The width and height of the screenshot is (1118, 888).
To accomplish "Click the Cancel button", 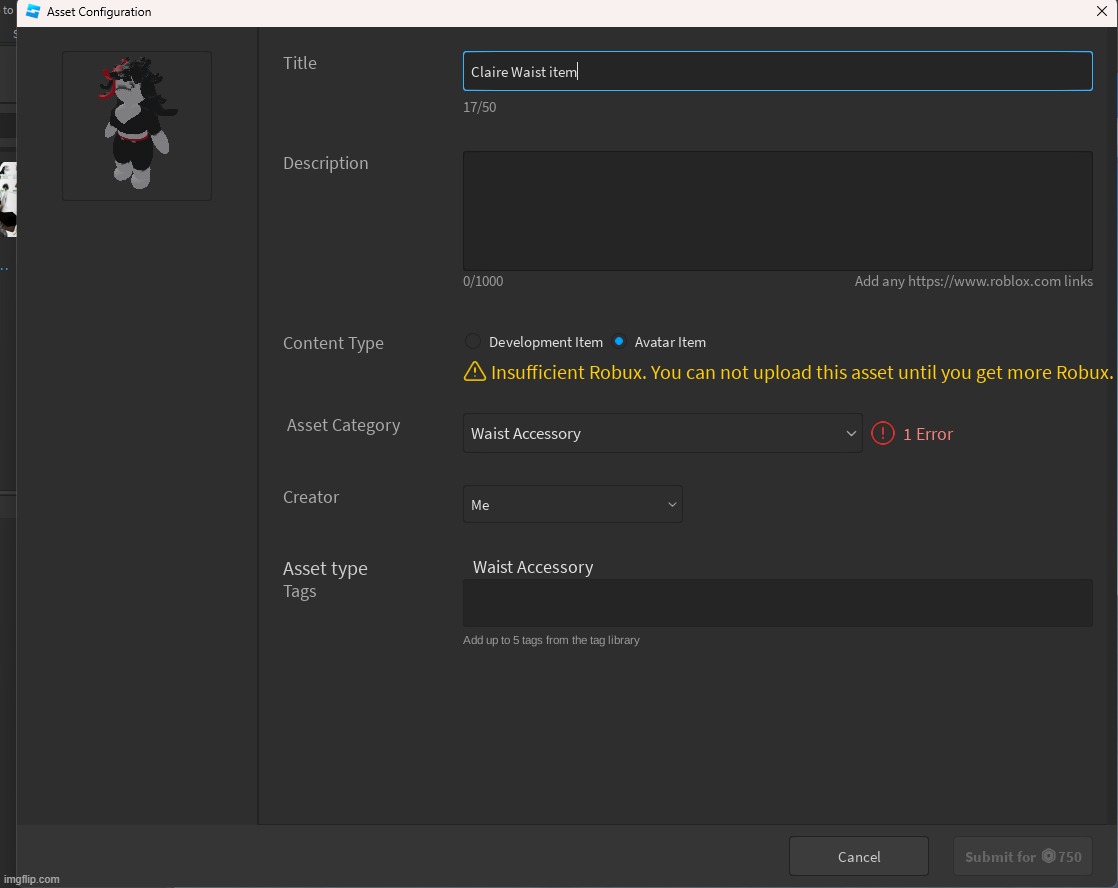I will pyautogui.click(x=858, y=856).
